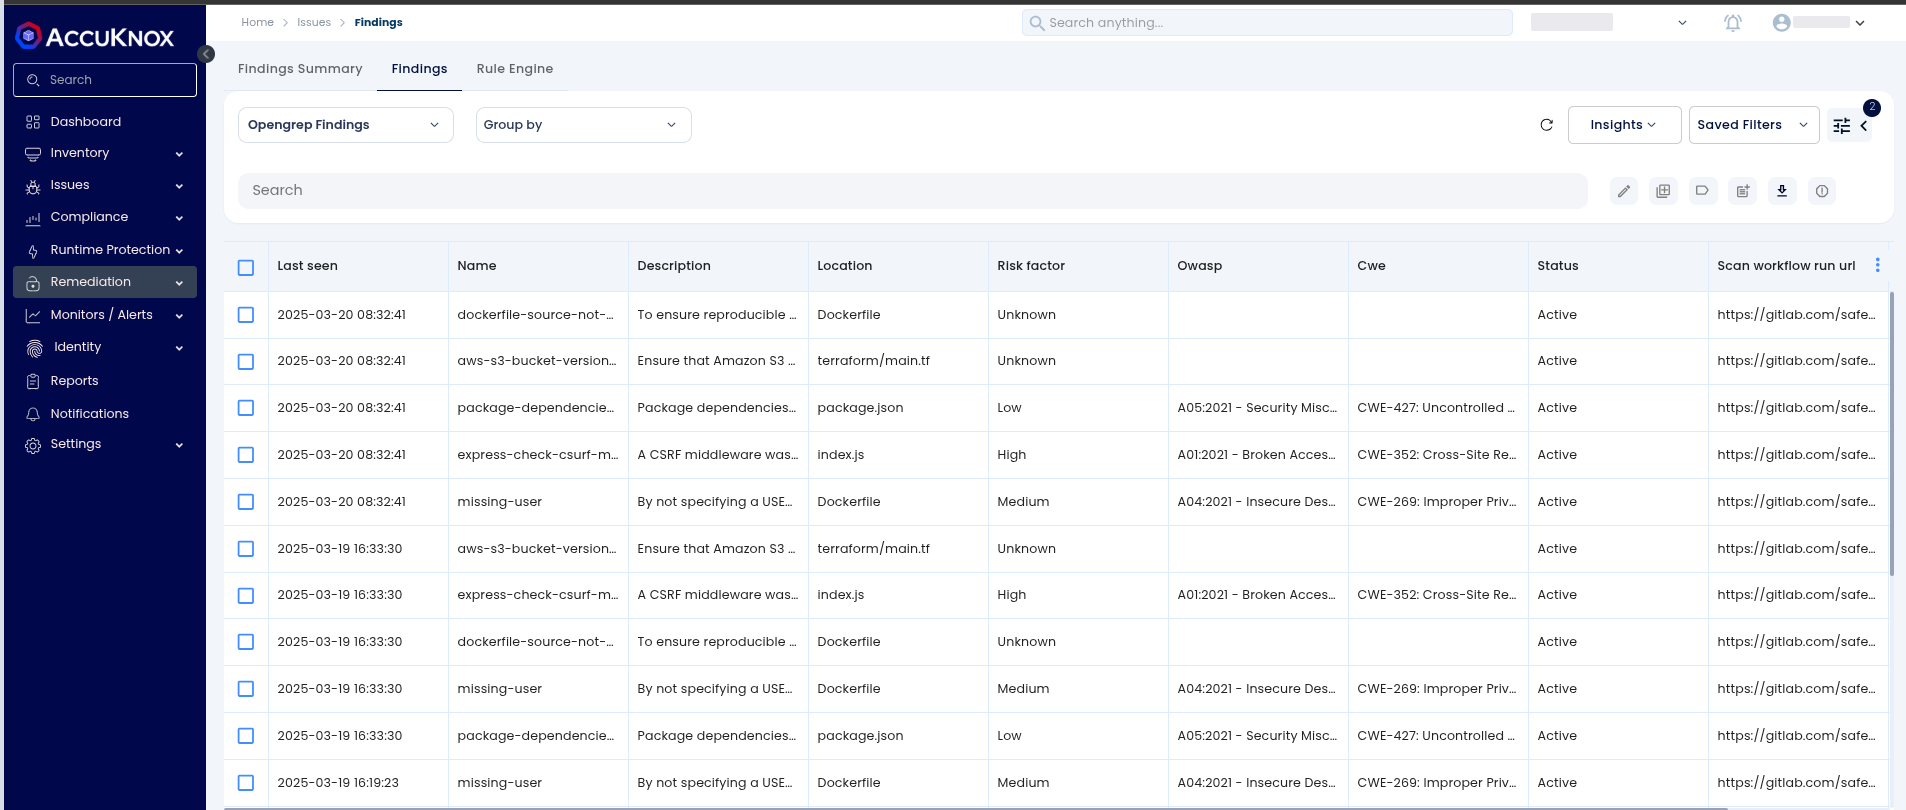1906x810 pixels.
Task: Click the Remediation sidebar icon
Action: [33, 283]
